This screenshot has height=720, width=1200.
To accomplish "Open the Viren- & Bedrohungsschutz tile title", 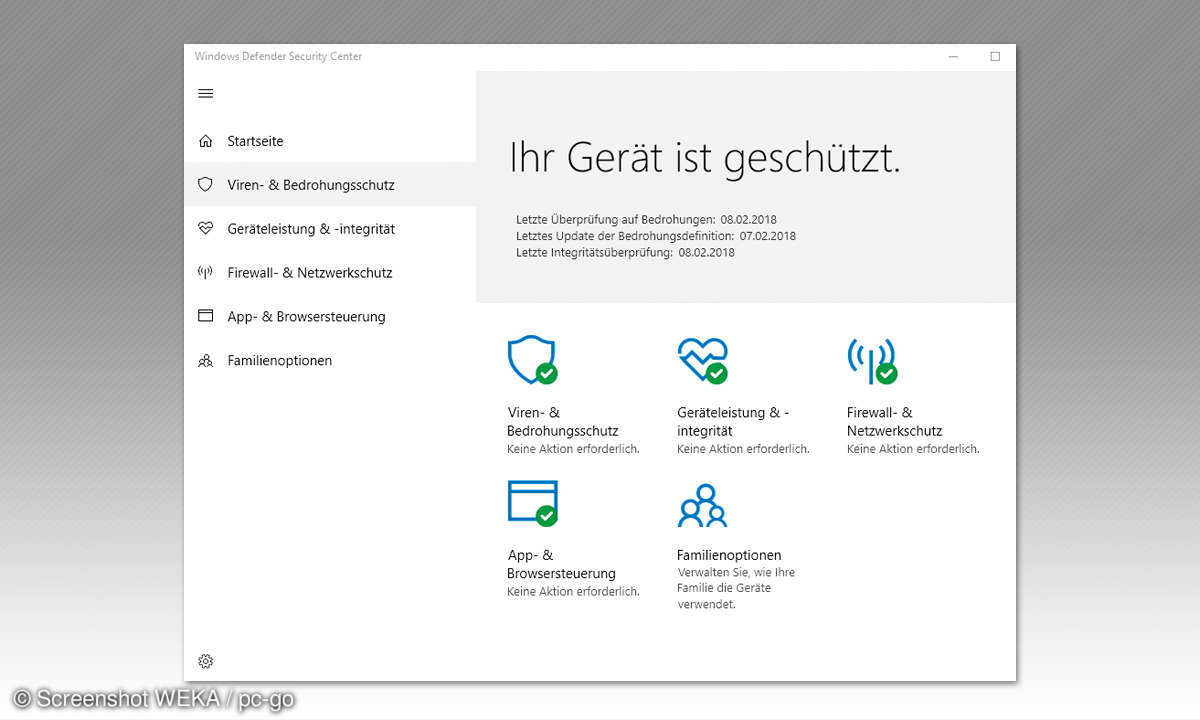I will coord(563,421).
